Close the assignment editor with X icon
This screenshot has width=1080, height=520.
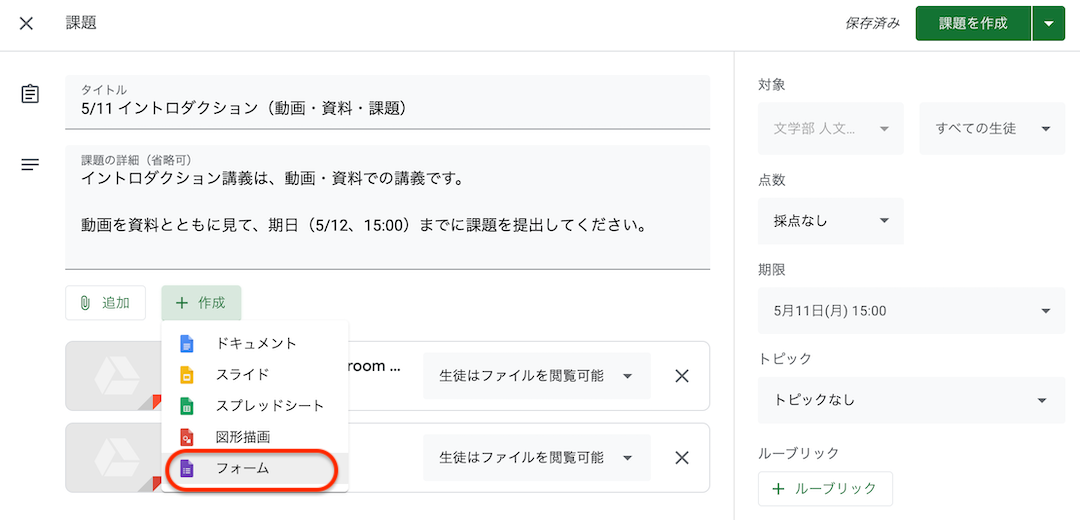tap(26, 23)
